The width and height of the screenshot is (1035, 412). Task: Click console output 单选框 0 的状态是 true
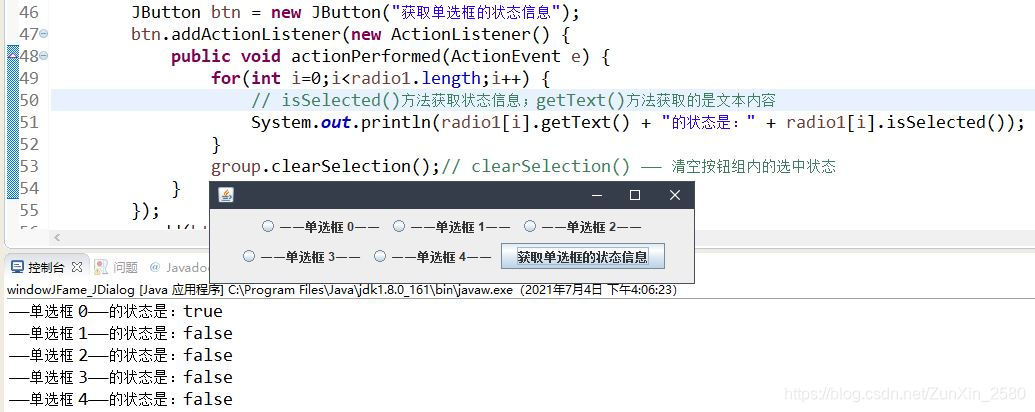click(116, 311)
